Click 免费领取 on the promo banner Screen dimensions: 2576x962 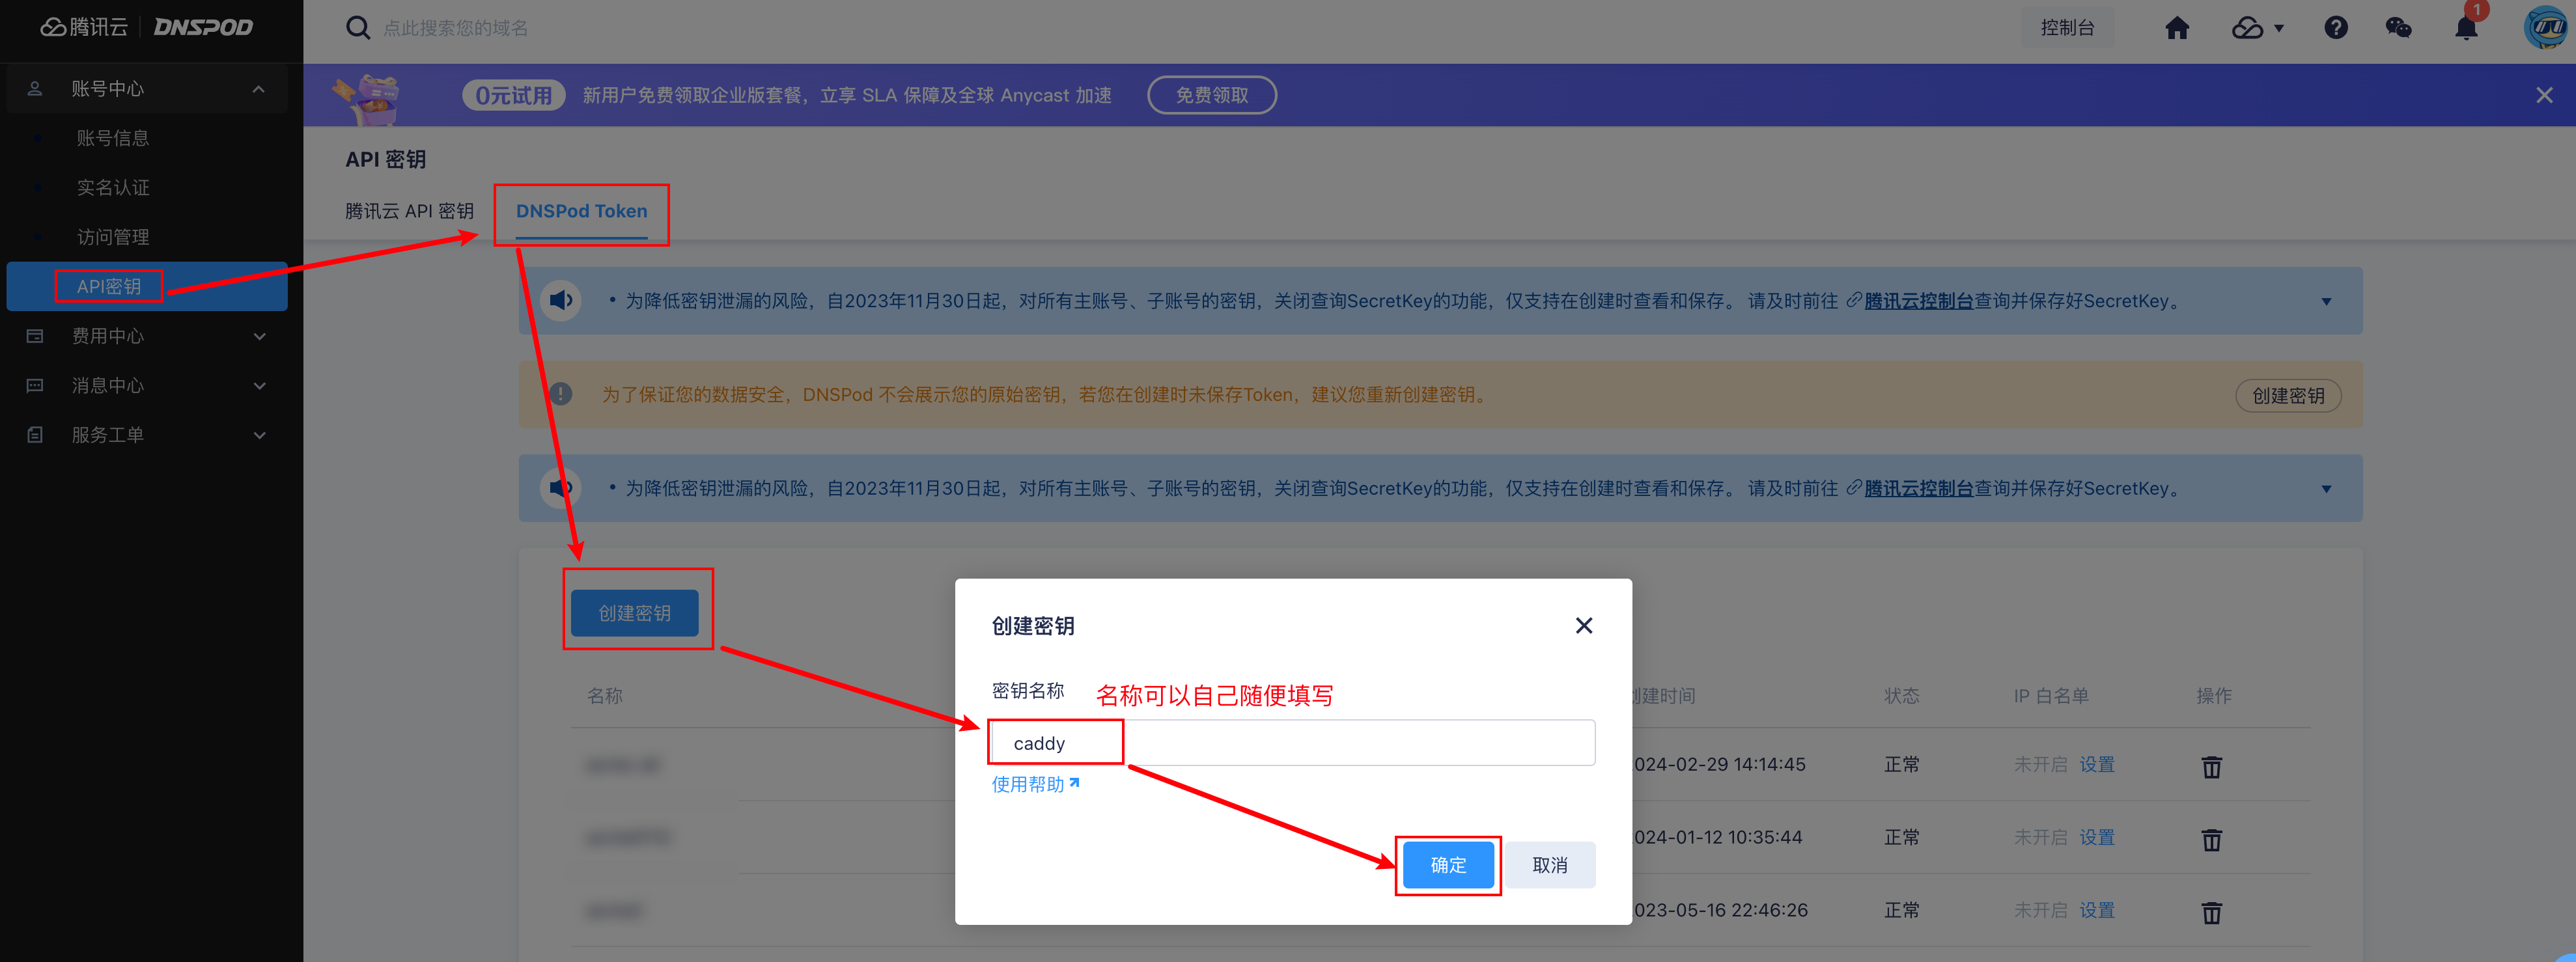point(1211,95)
